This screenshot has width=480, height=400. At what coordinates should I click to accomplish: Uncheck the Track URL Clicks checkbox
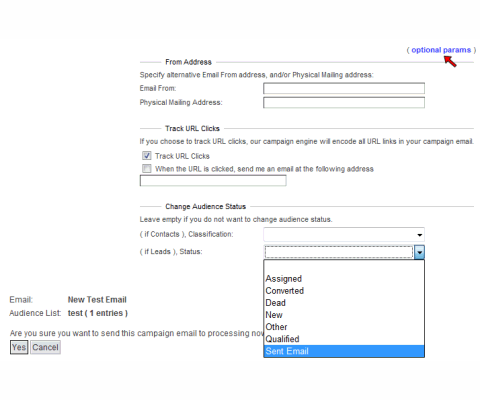(147, 156)
